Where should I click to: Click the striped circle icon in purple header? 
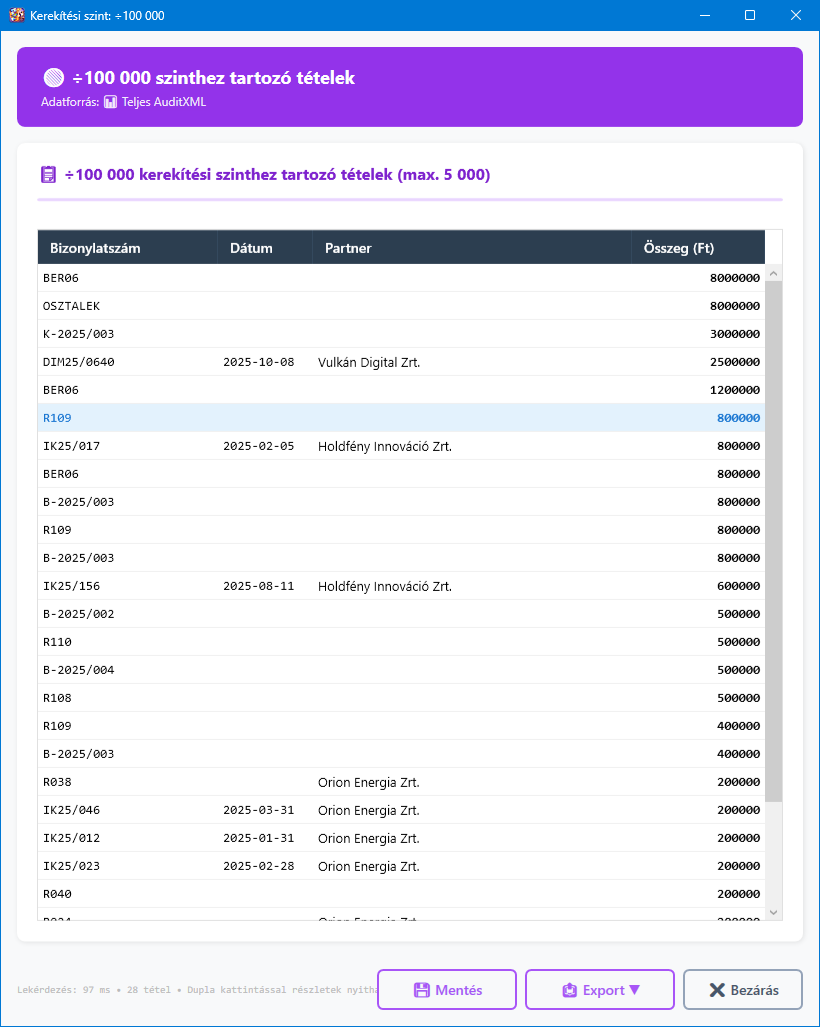[x=54, y=78]
